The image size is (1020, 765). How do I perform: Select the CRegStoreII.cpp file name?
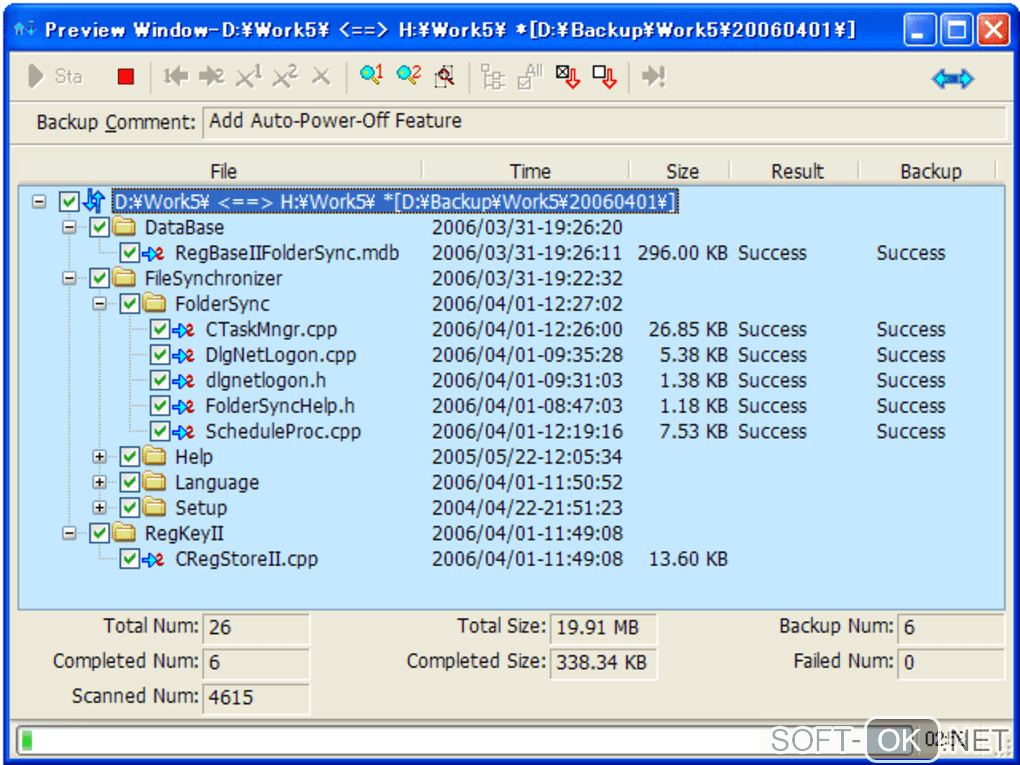[247, 559]
